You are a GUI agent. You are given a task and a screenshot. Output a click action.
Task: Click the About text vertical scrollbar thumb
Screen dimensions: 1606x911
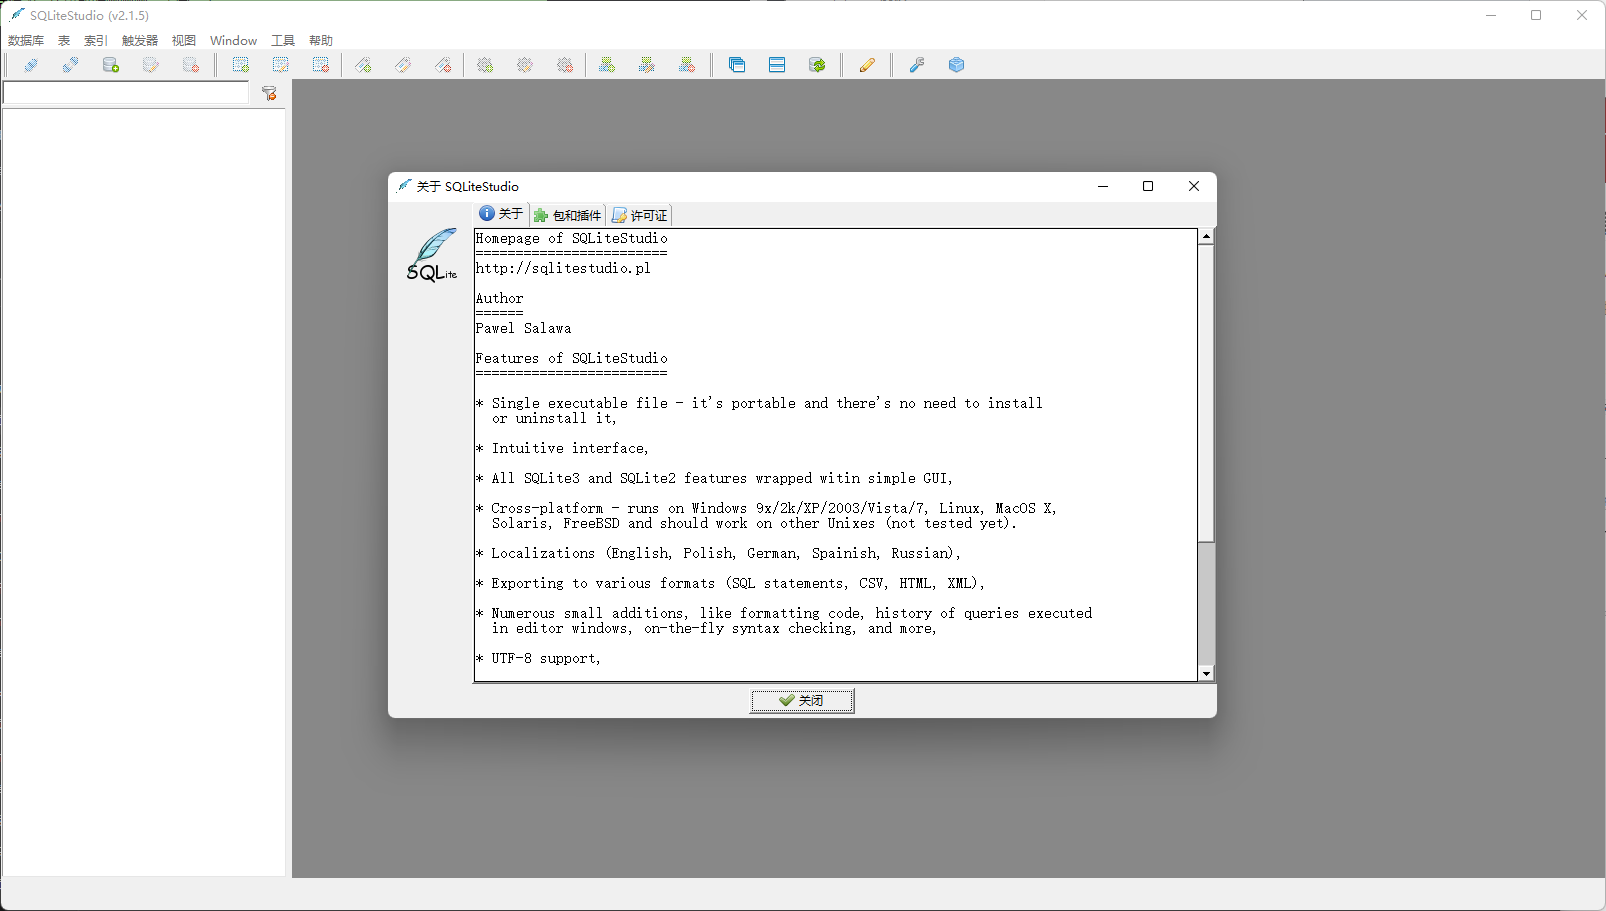[x=1206, y=394]
